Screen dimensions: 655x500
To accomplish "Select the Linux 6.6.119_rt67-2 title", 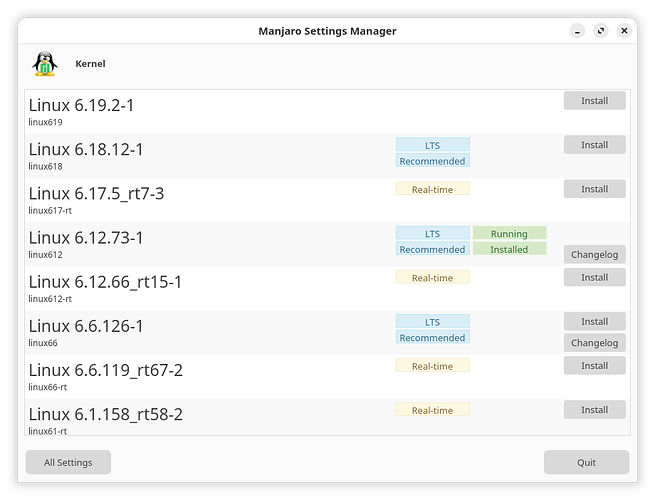I will coord(106,371).
